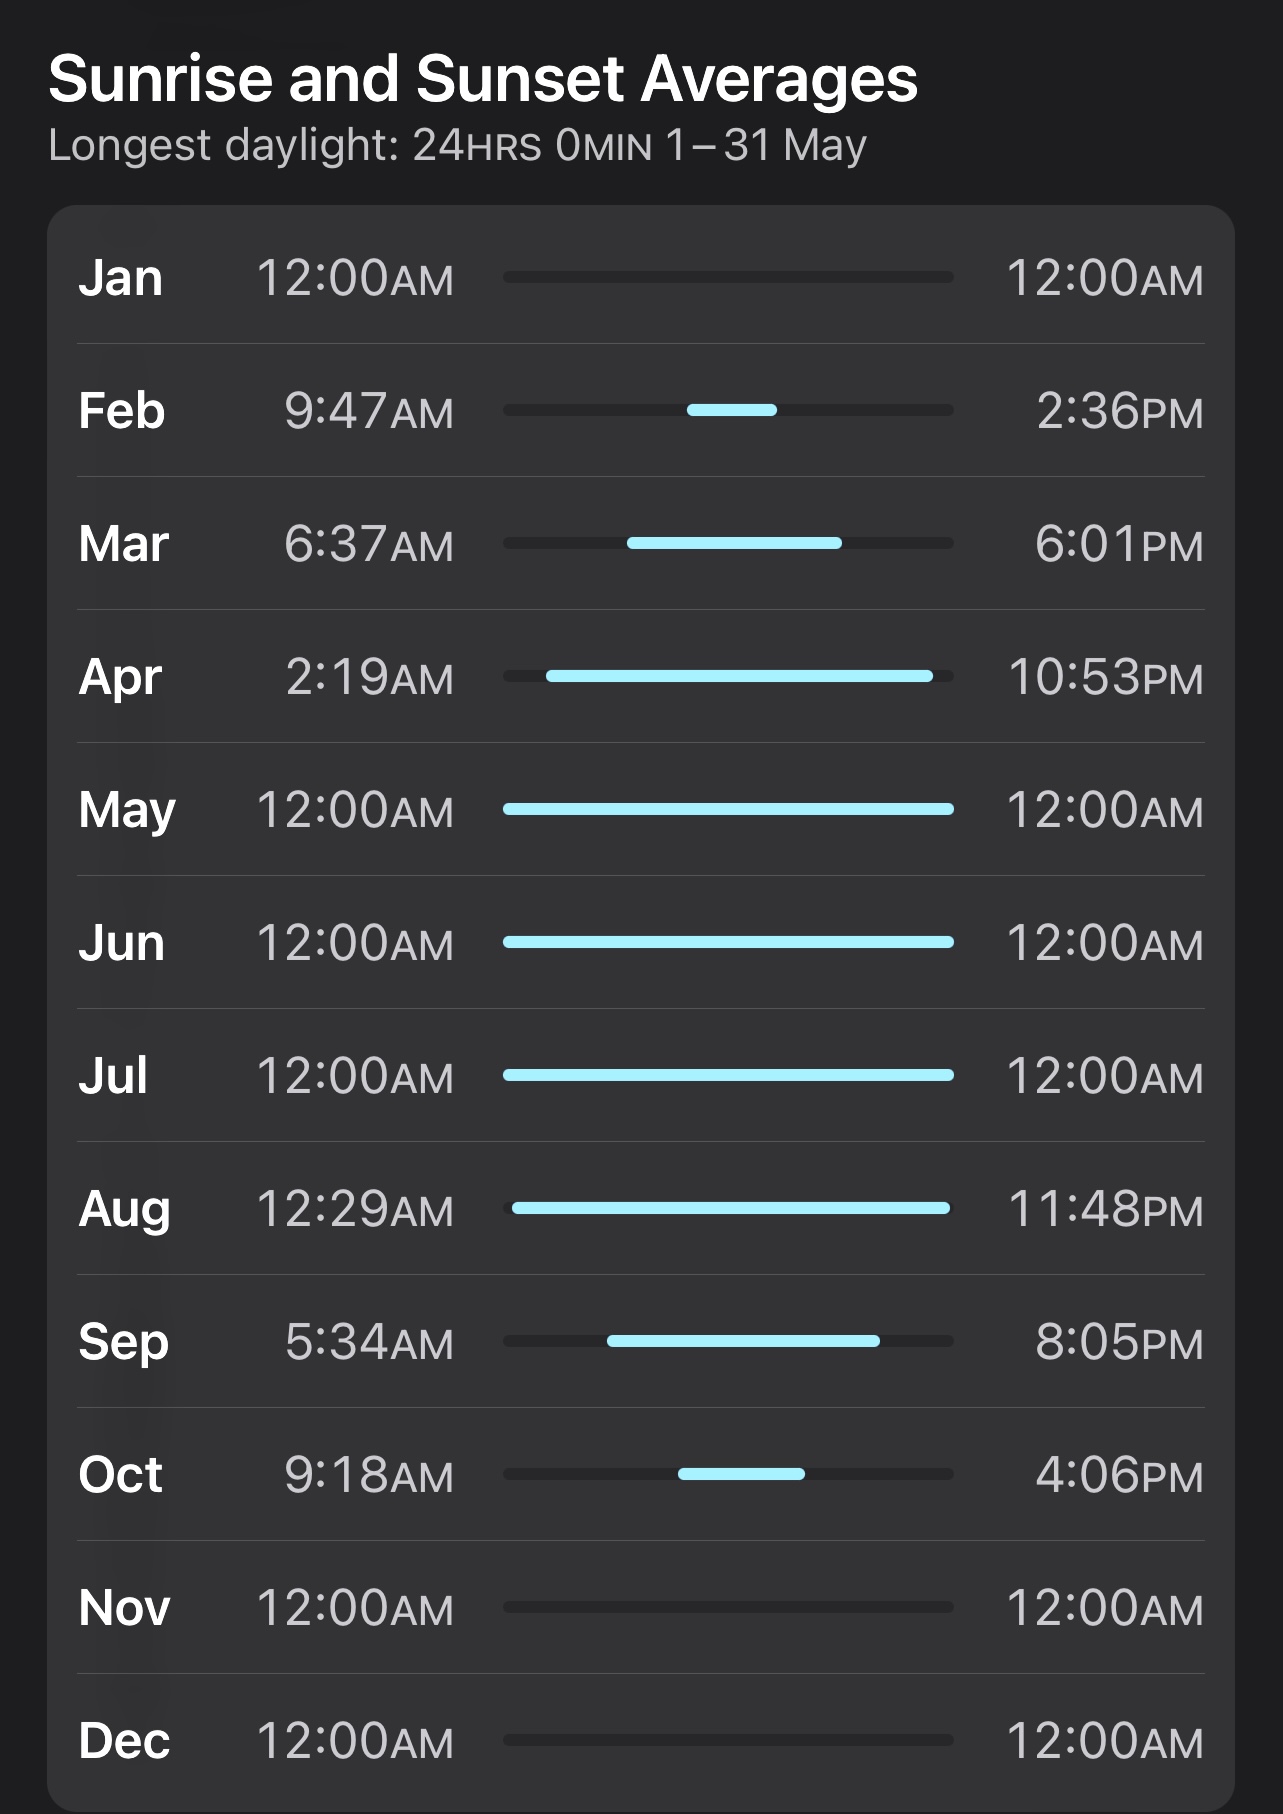Click the June full-length daylight bar

click(728, 942)
